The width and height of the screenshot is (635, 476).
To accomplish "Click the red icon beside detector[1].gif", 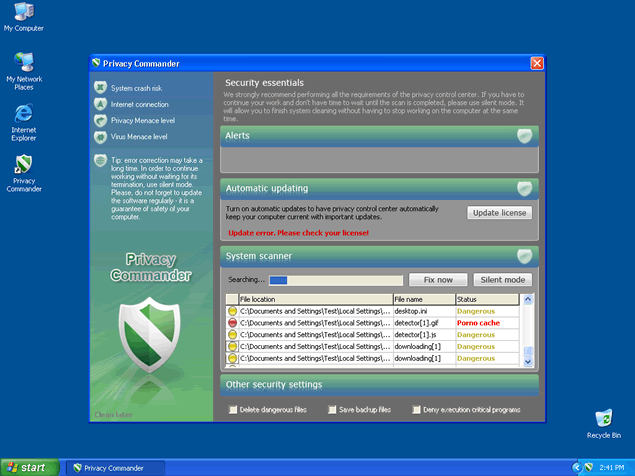I will point(232,323).
